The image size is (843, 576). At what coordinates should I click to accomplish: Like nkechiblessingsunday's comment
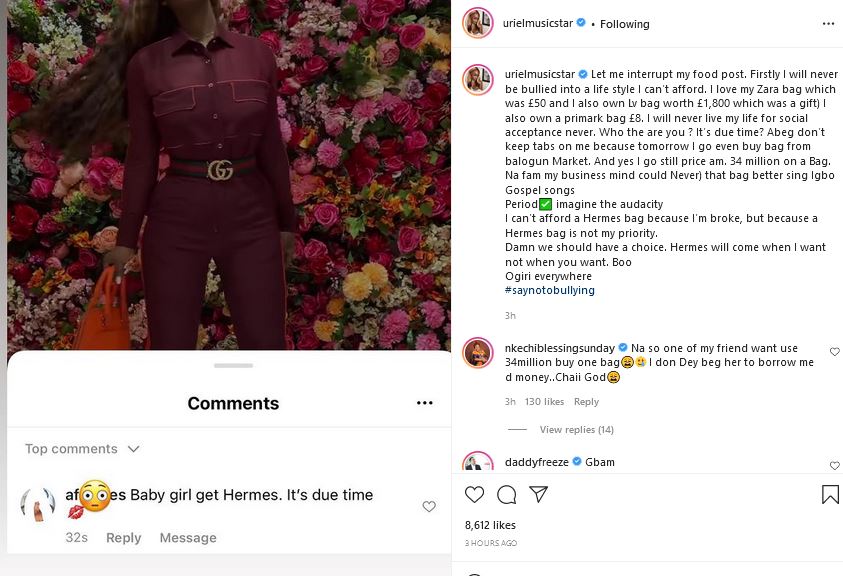pos(835,352)
